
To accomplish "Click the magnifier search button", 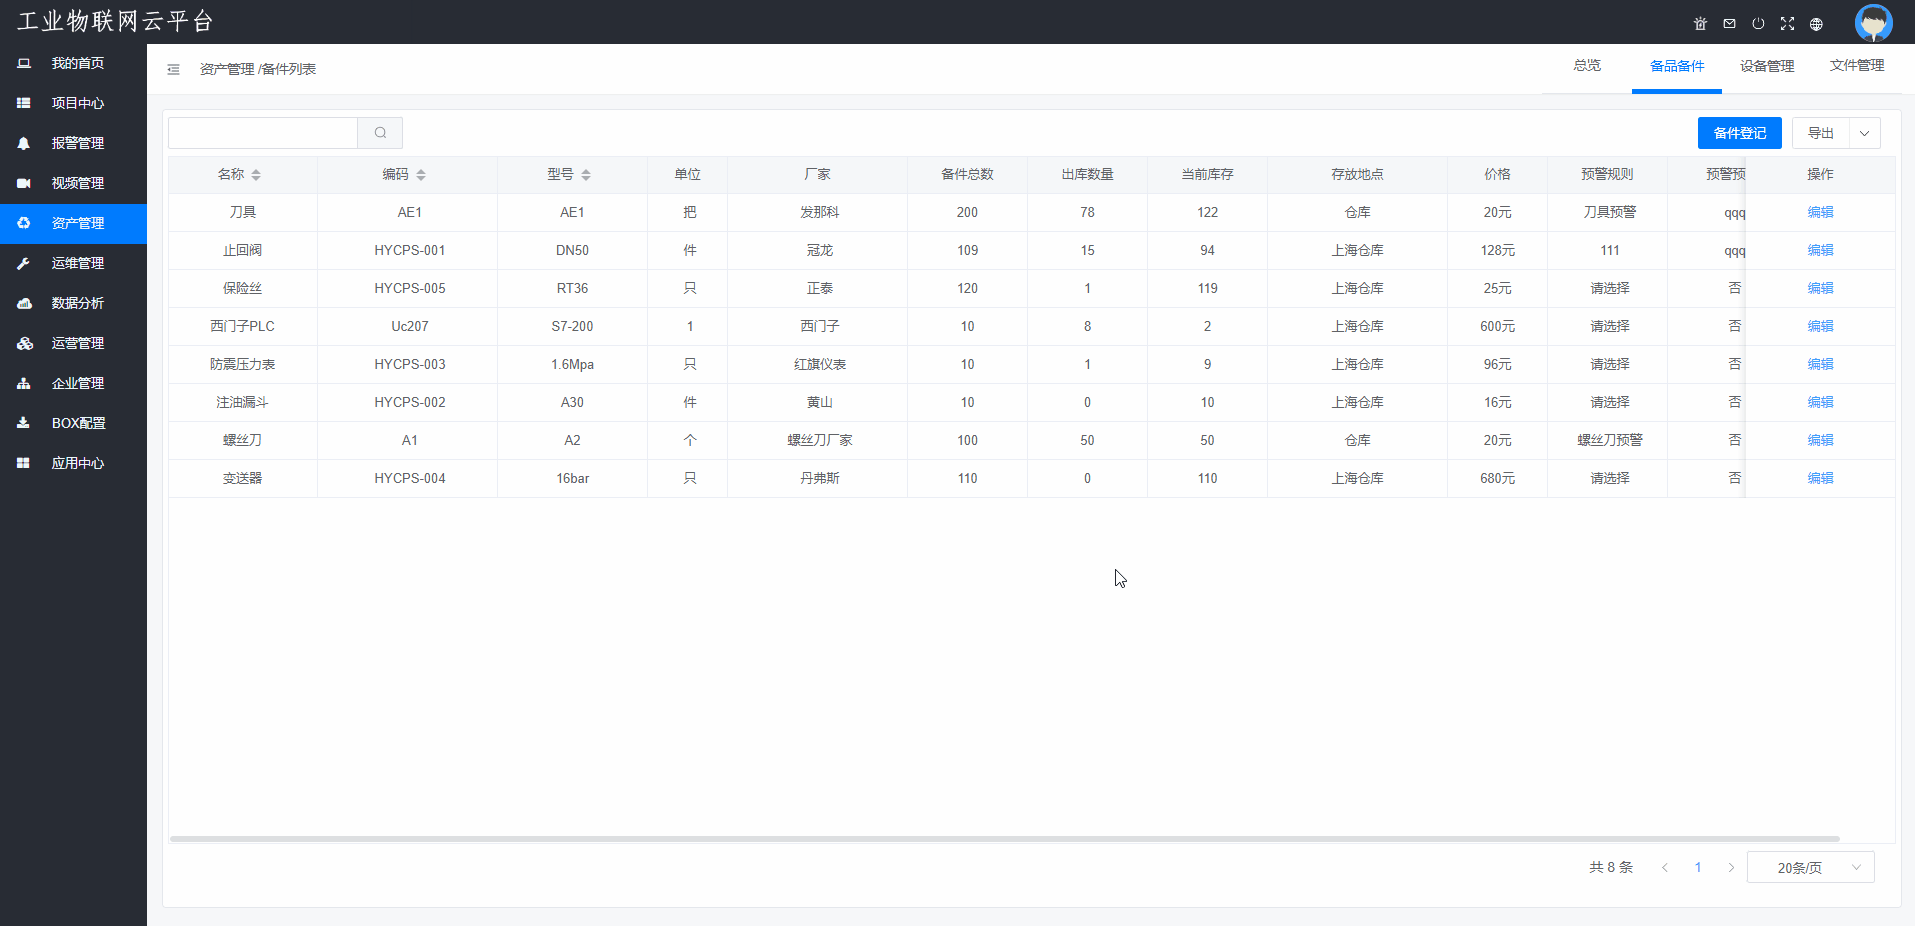I will point(380,133).
